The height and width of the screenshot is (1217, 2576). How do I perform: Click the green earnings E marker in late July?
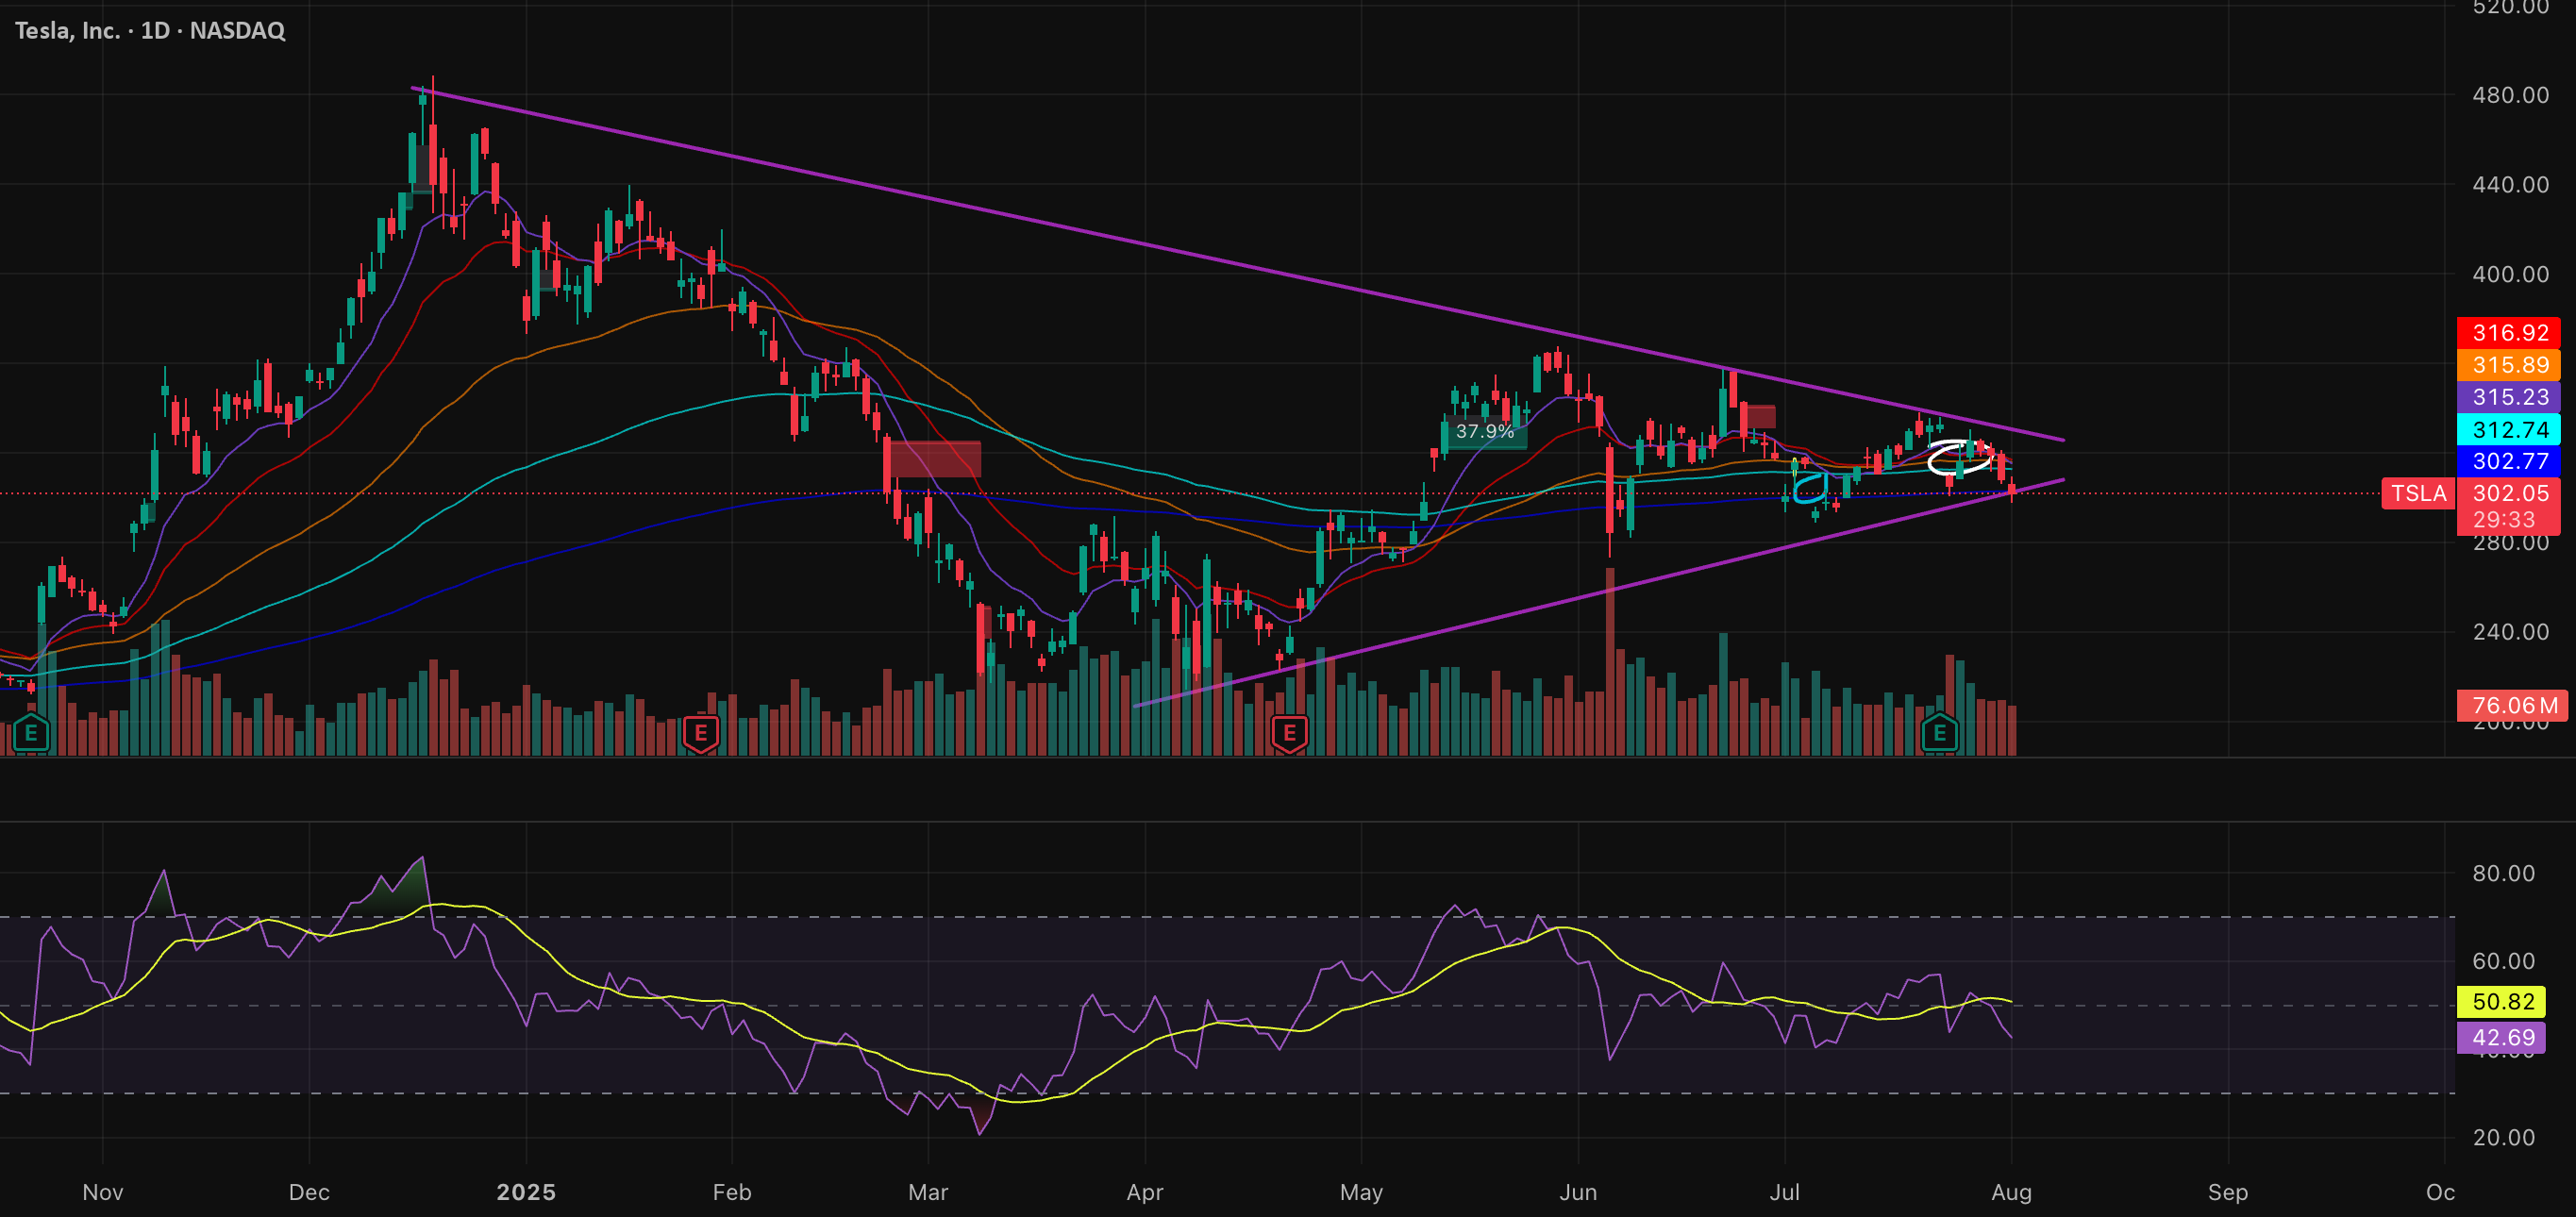pyautogui.click(x=1939, y=734)
